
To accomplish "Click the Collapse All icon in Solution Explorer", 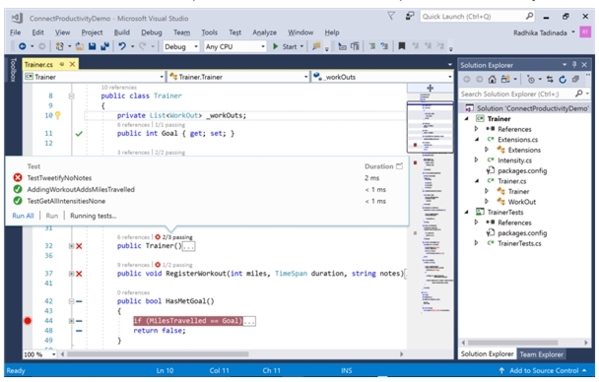I will (575, 79).
